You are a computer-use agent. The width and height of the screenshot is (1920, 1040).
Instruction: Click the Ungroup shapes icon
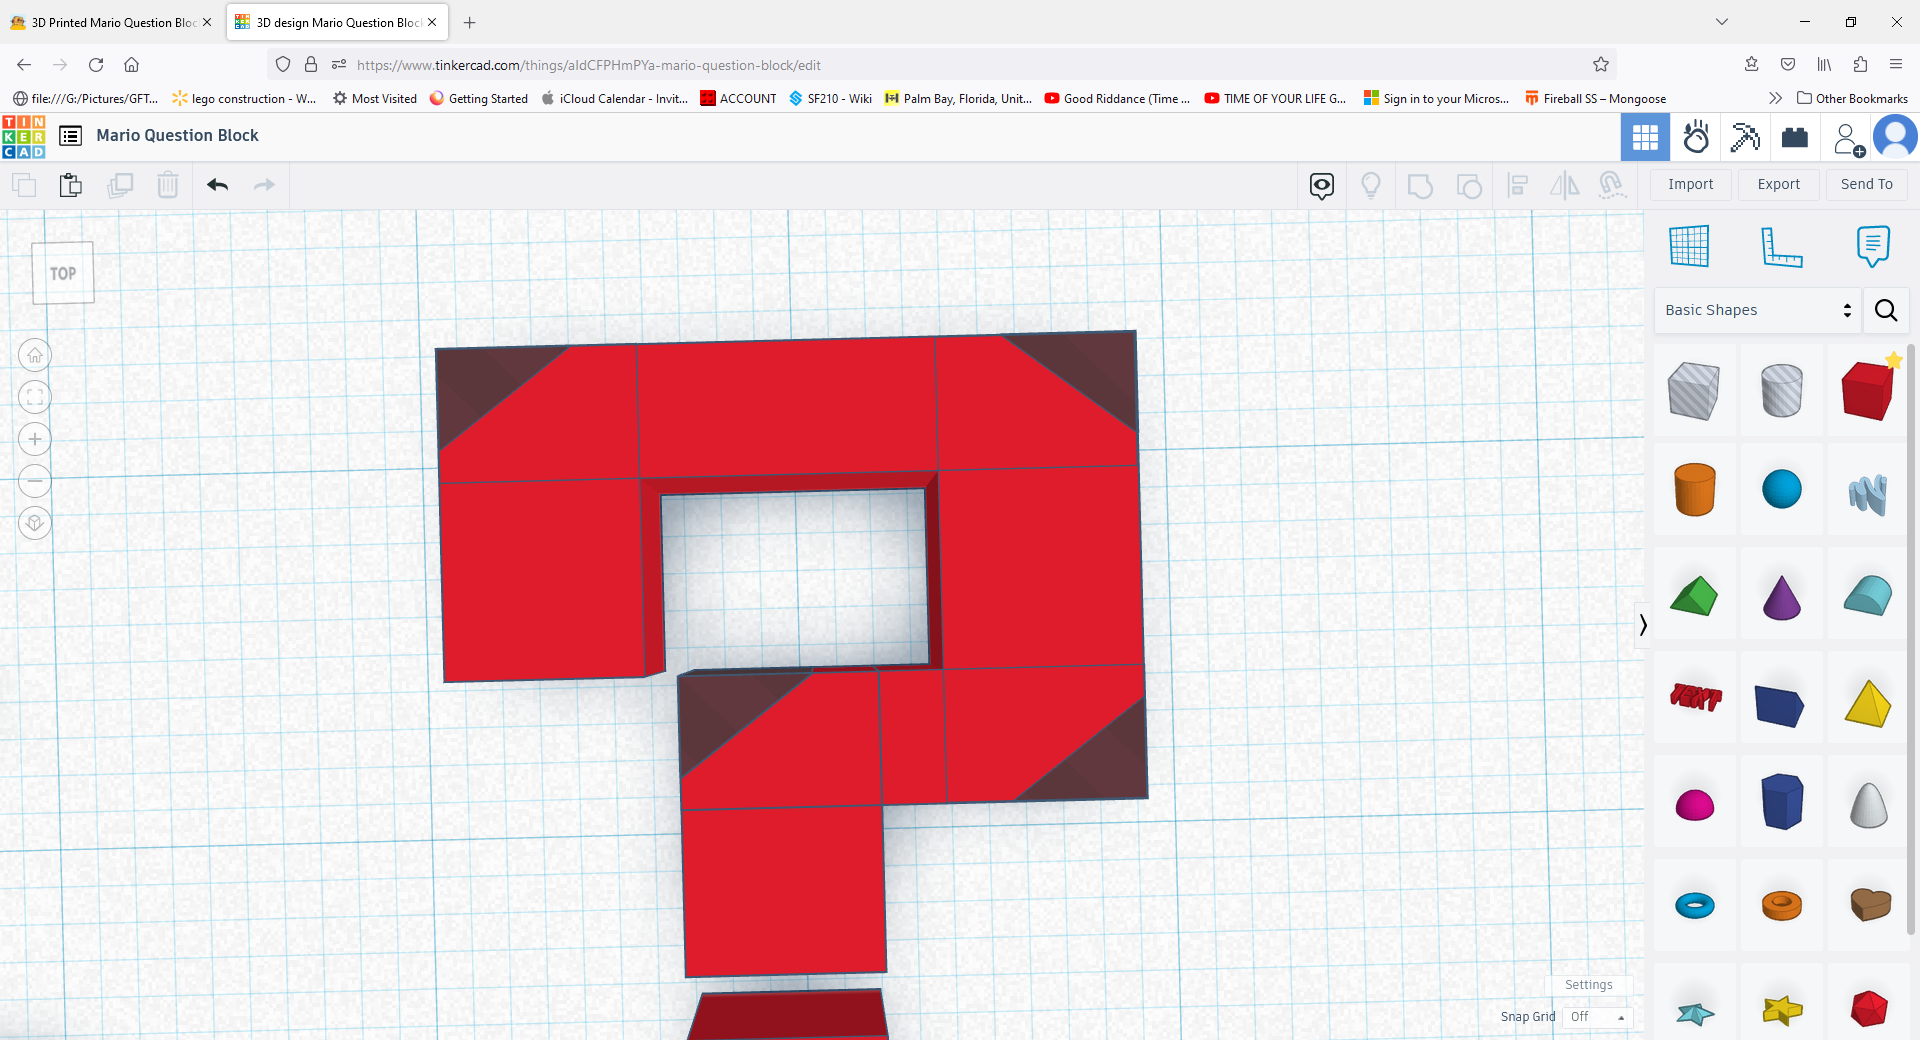[1469, 186]
